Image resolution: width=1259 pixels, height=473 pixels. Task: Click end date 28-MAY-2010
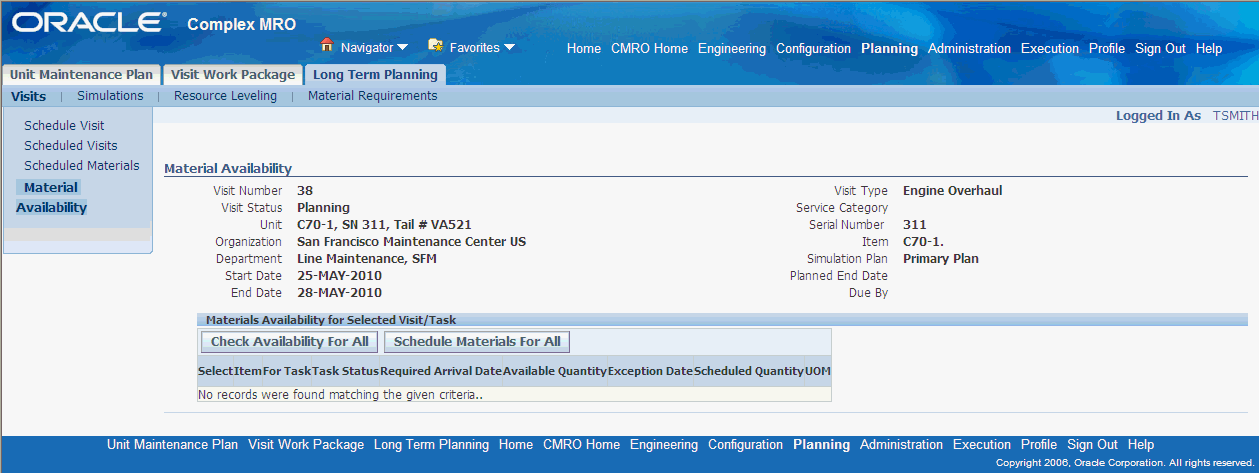(x=340, y=293)
